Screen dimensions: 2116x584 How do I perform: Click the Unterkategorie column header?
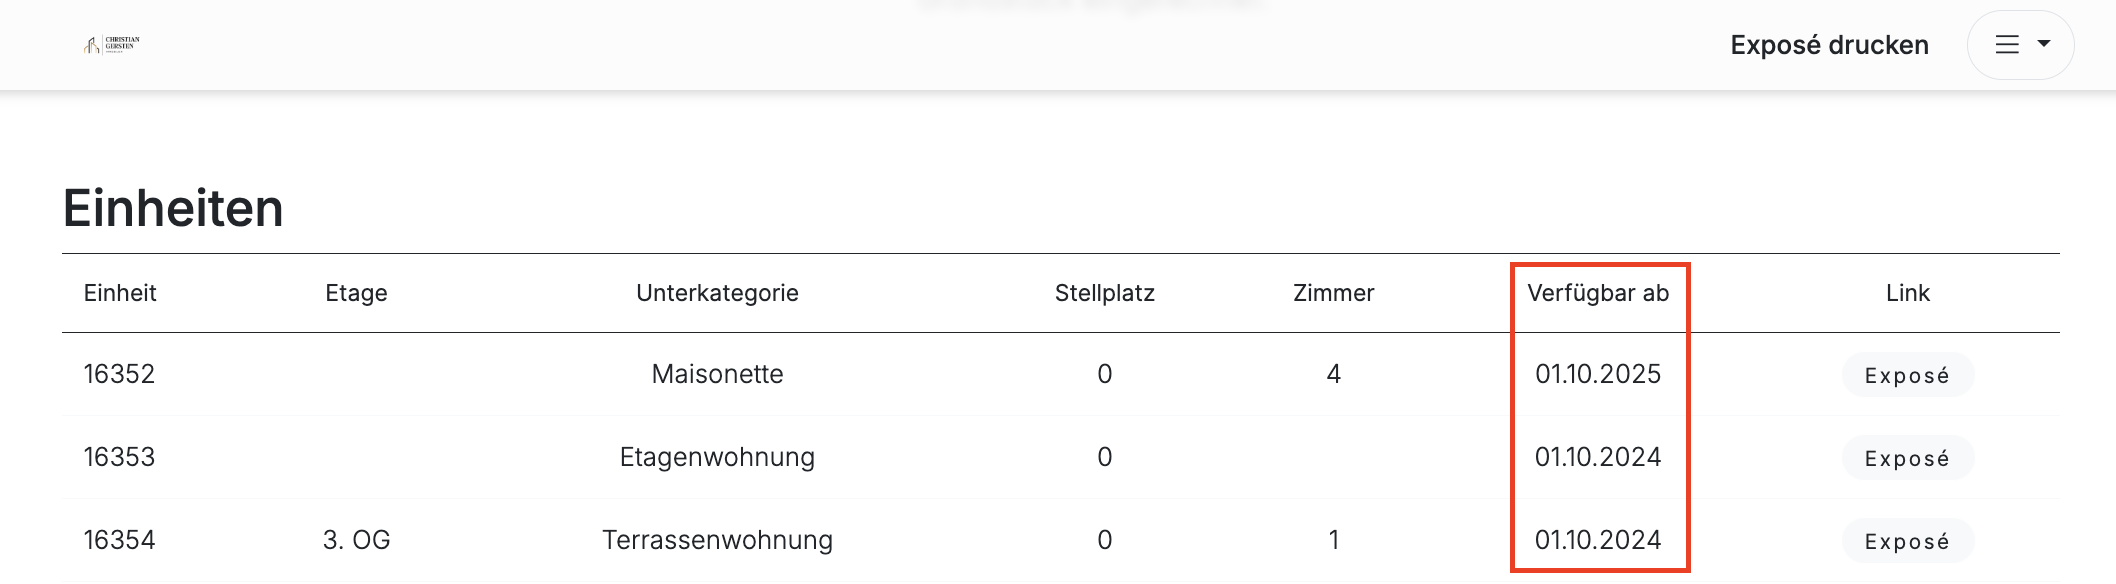(x=717, y=293)
